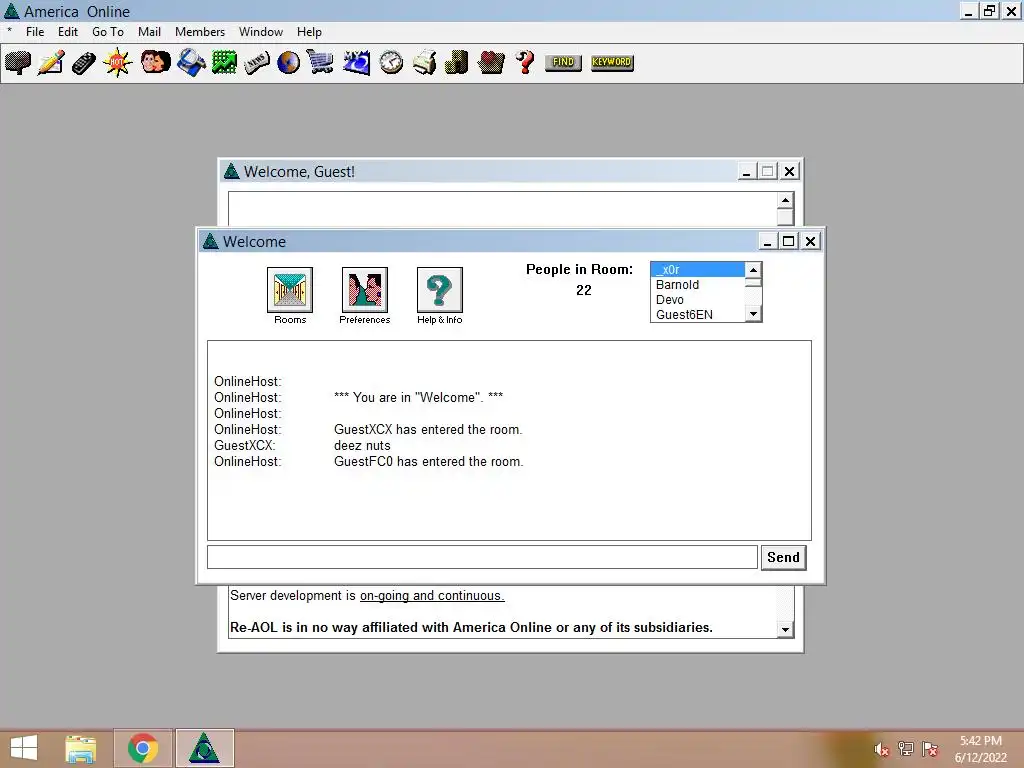Open the Window menu
Image resolution: width=1024 pixels, height=768 pixels.
pos(261,32)
